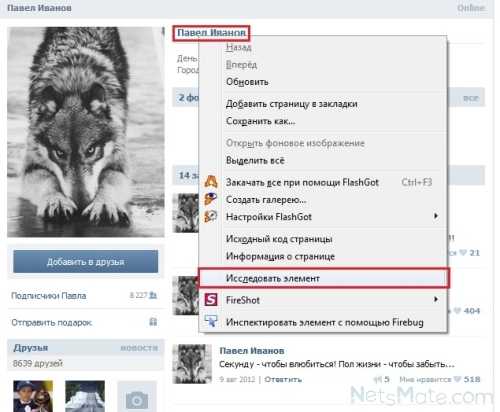This screenshot has height=412, width=500.
Task: Click the Ответить link under the post
Action: pos(283,379)
